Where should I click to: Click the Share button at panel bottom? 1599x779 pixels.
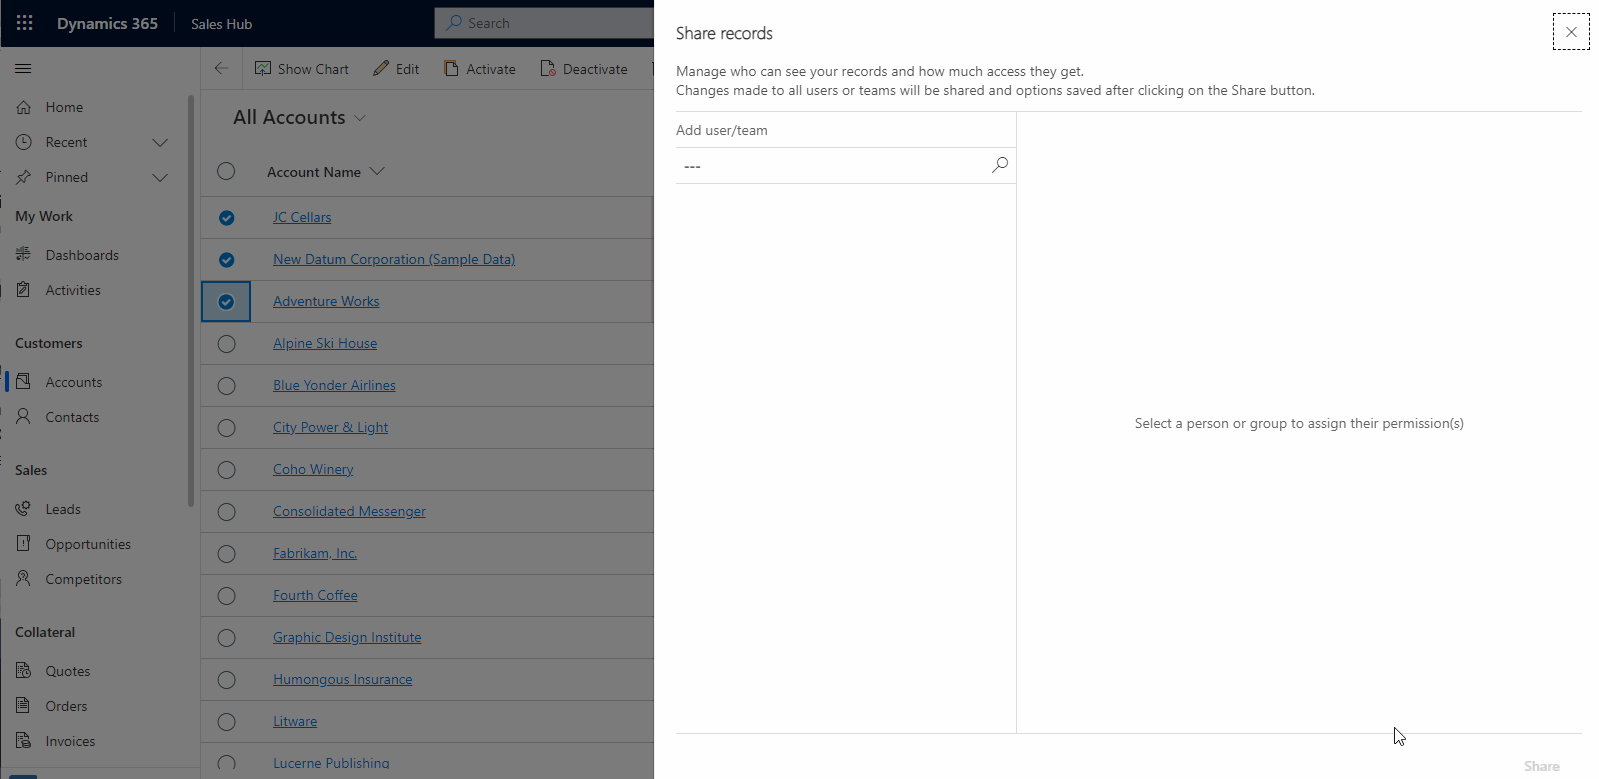coord(1541,766)
